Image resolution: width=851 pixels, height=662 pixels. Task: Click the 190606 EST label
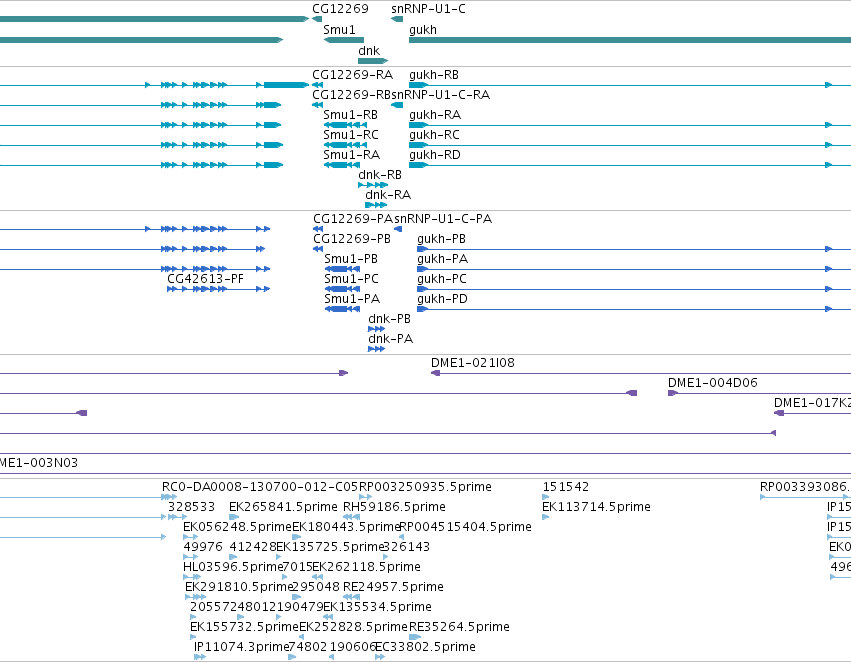353,647
